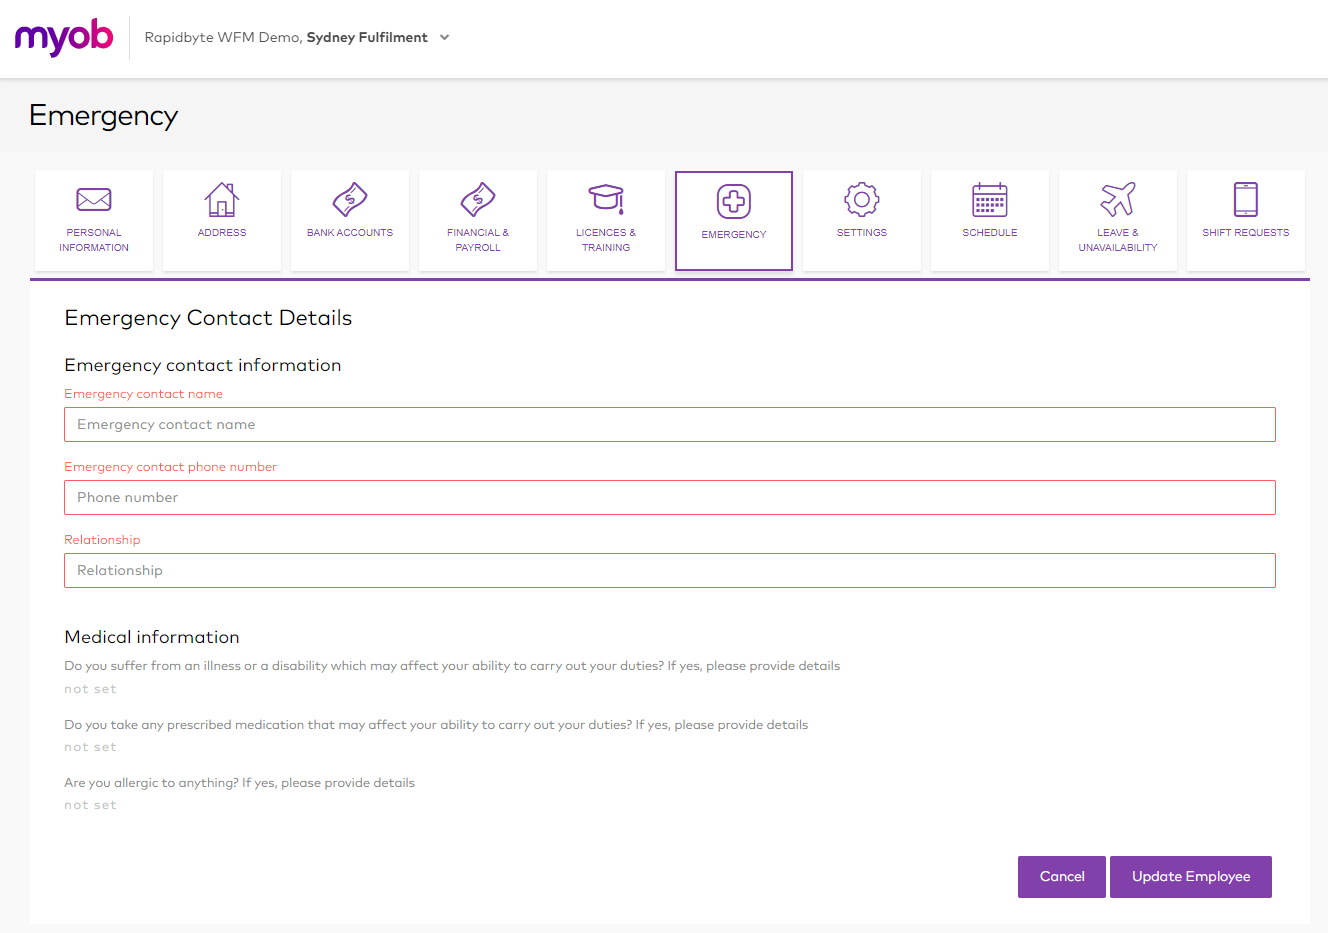Click the Emergency medical cross icon
This screenshot has width=1328, height=933.
[x=733, y=199]
